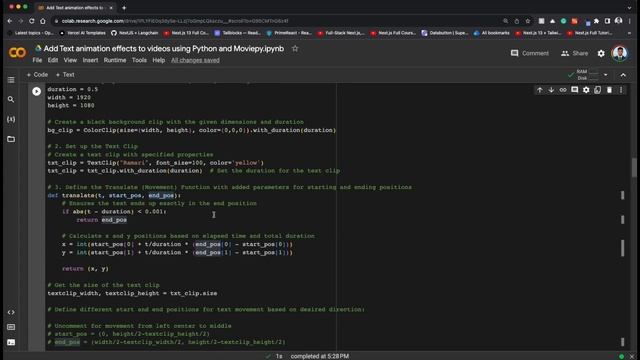640x360 pixels.
Task: Open Chrome three-dot menu
Action: pos(629,21)
